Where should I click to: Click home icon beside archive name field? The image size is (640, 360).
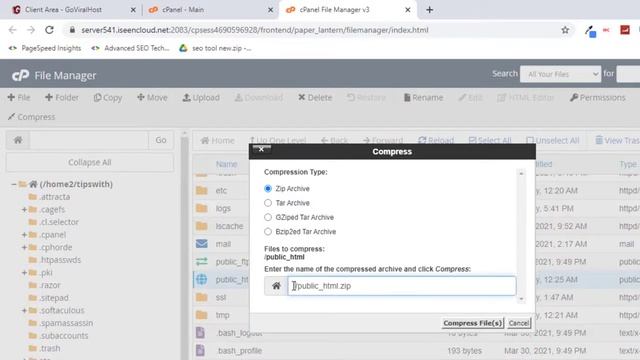[x=276, y=286]
